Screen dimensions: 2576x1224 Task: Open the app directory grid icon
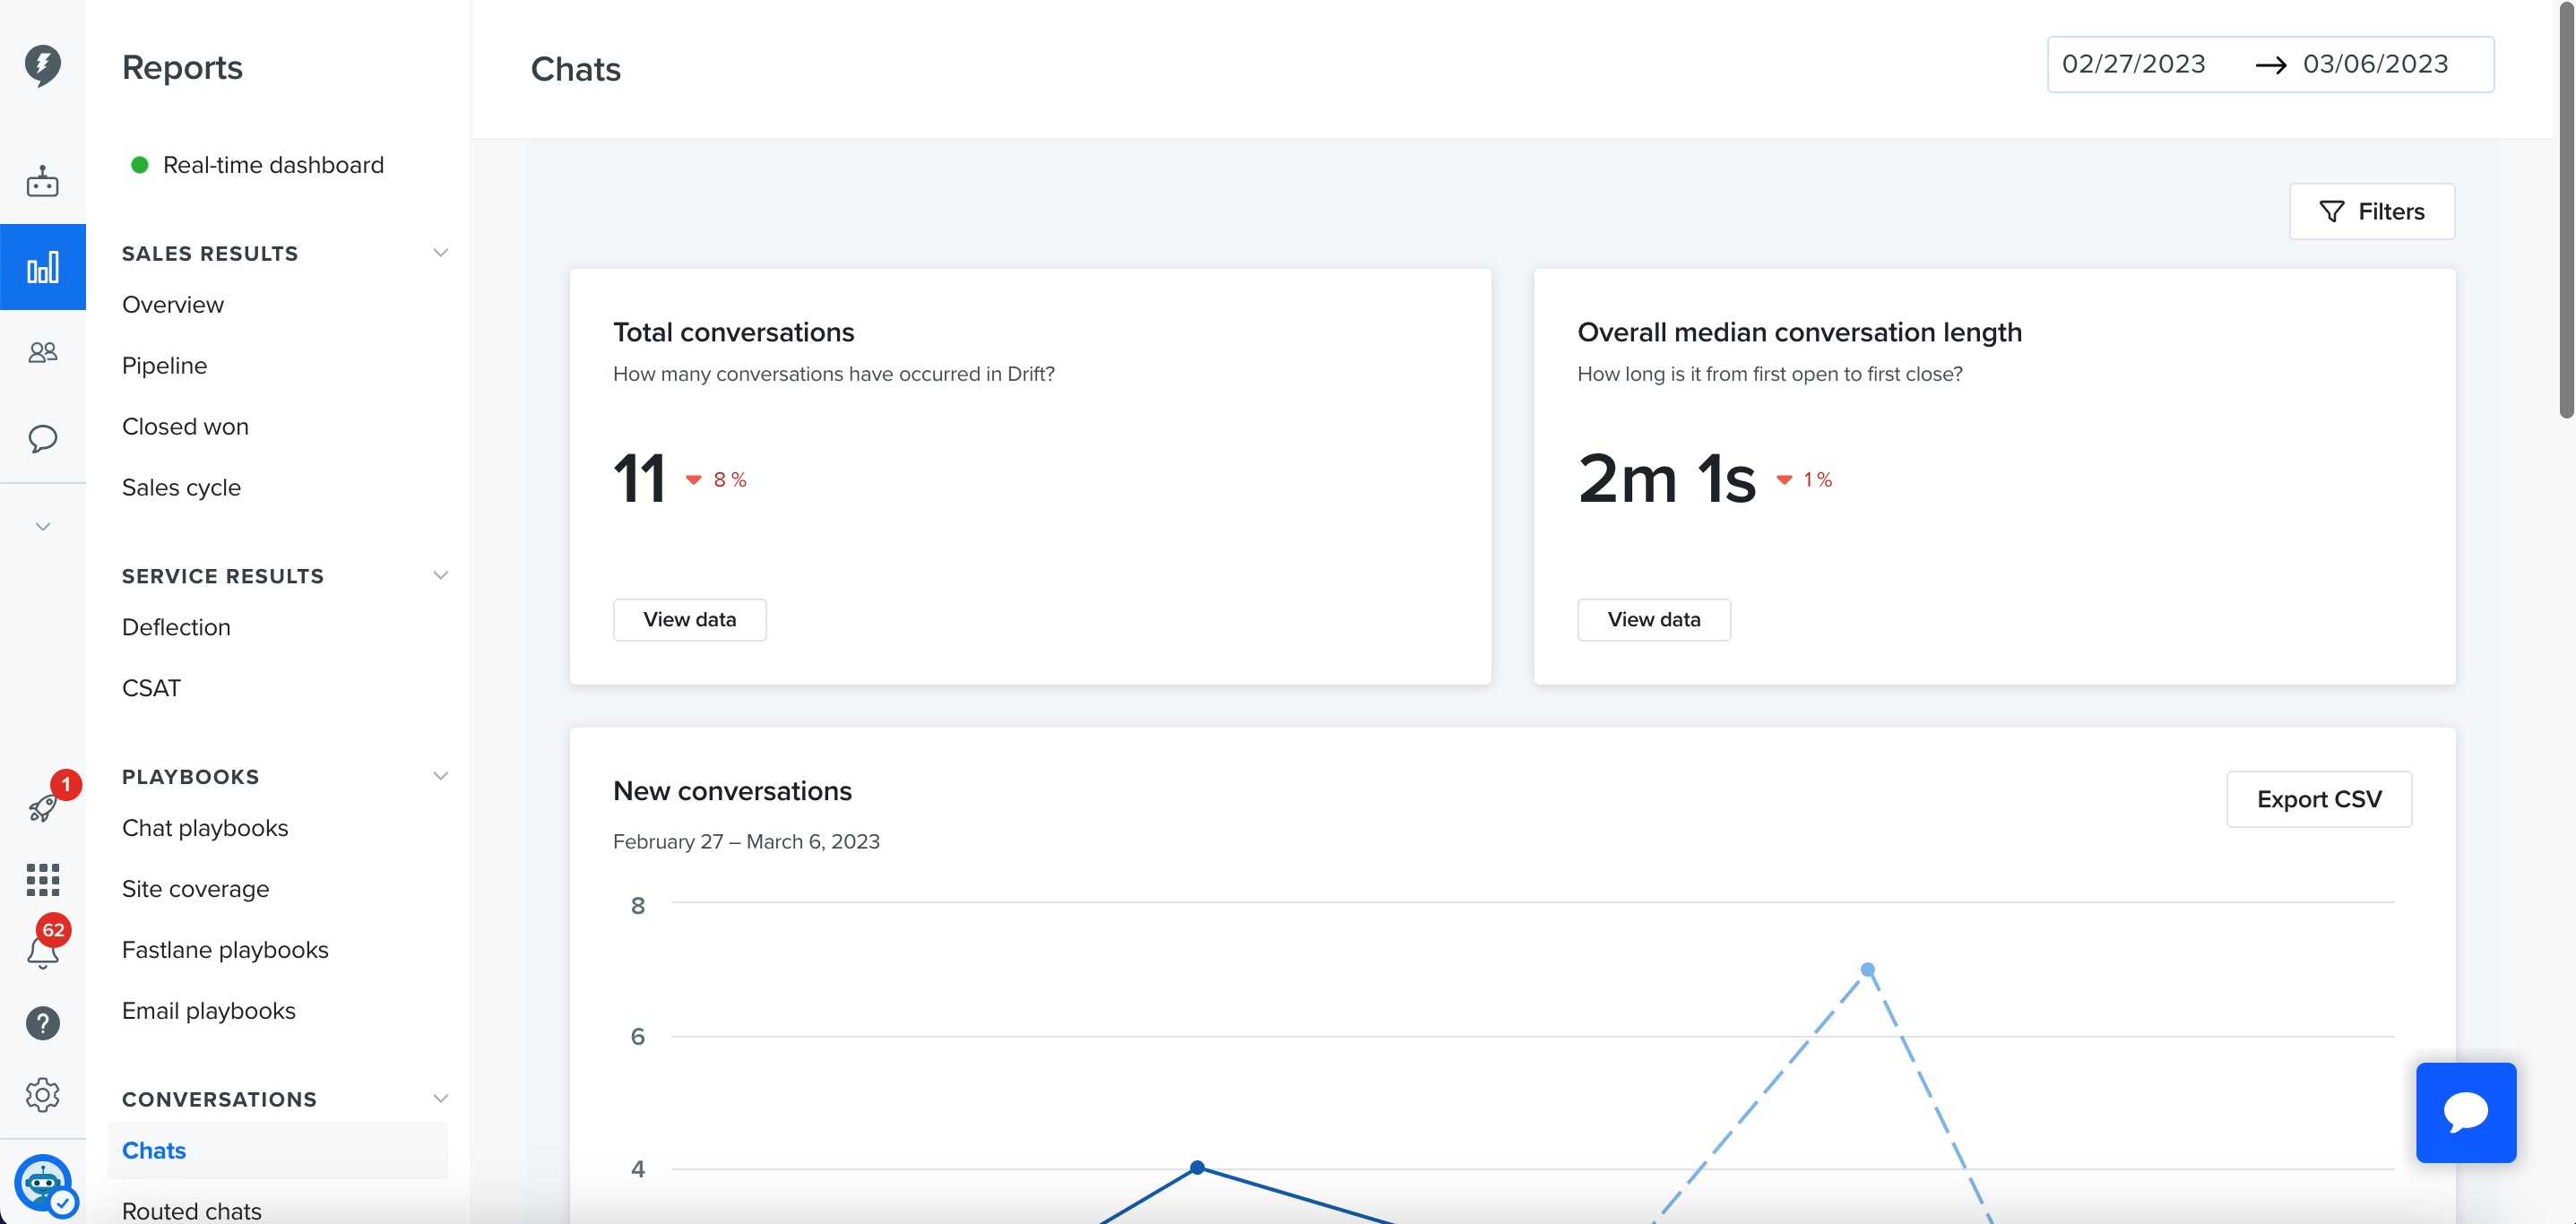coord(42,879)
